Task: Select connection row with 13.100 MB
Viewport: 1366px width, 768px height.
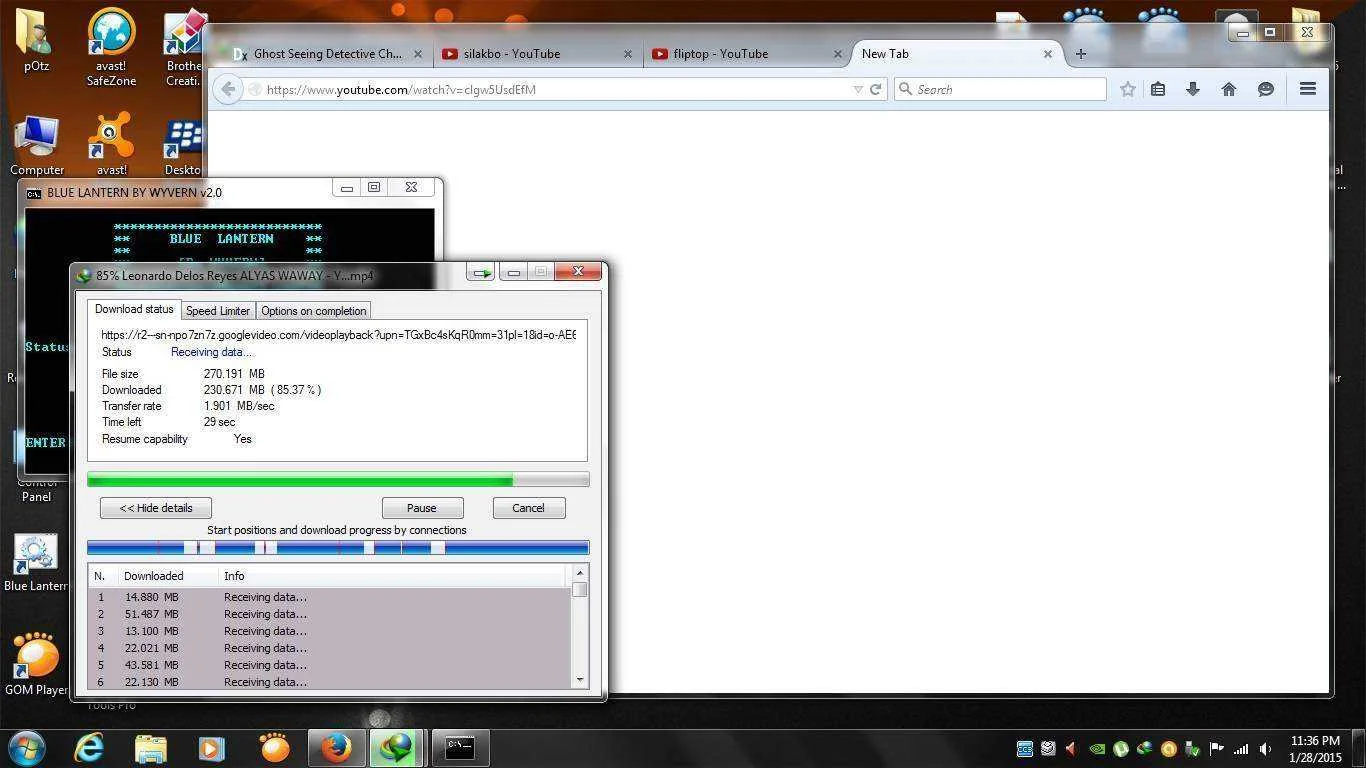Action: click(329, 631)
